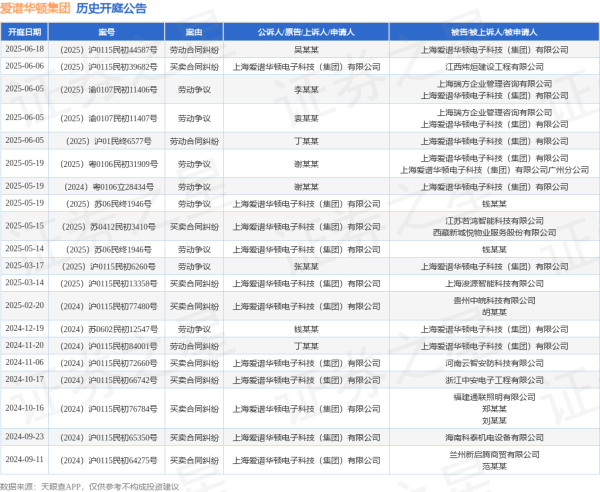Click defendant 上海浚源智能科技有限公司
This screenshot has width=600, height=492.
coord(494,283)
